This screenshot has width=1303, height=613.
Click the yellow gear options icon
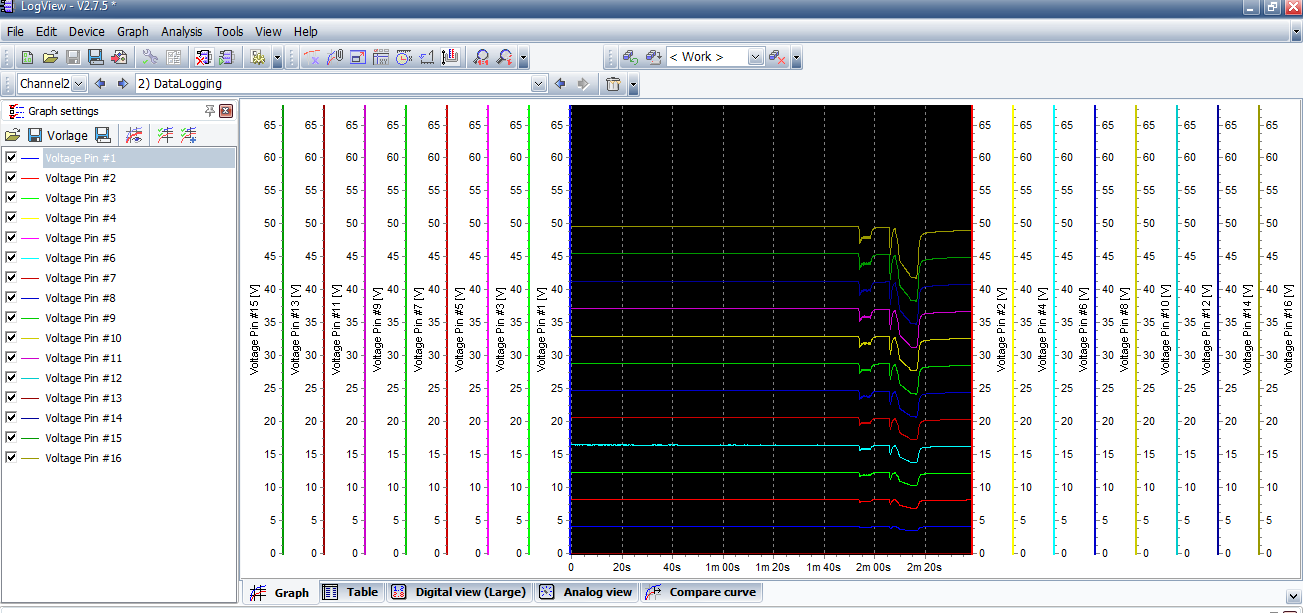click(x=258, y=57)
